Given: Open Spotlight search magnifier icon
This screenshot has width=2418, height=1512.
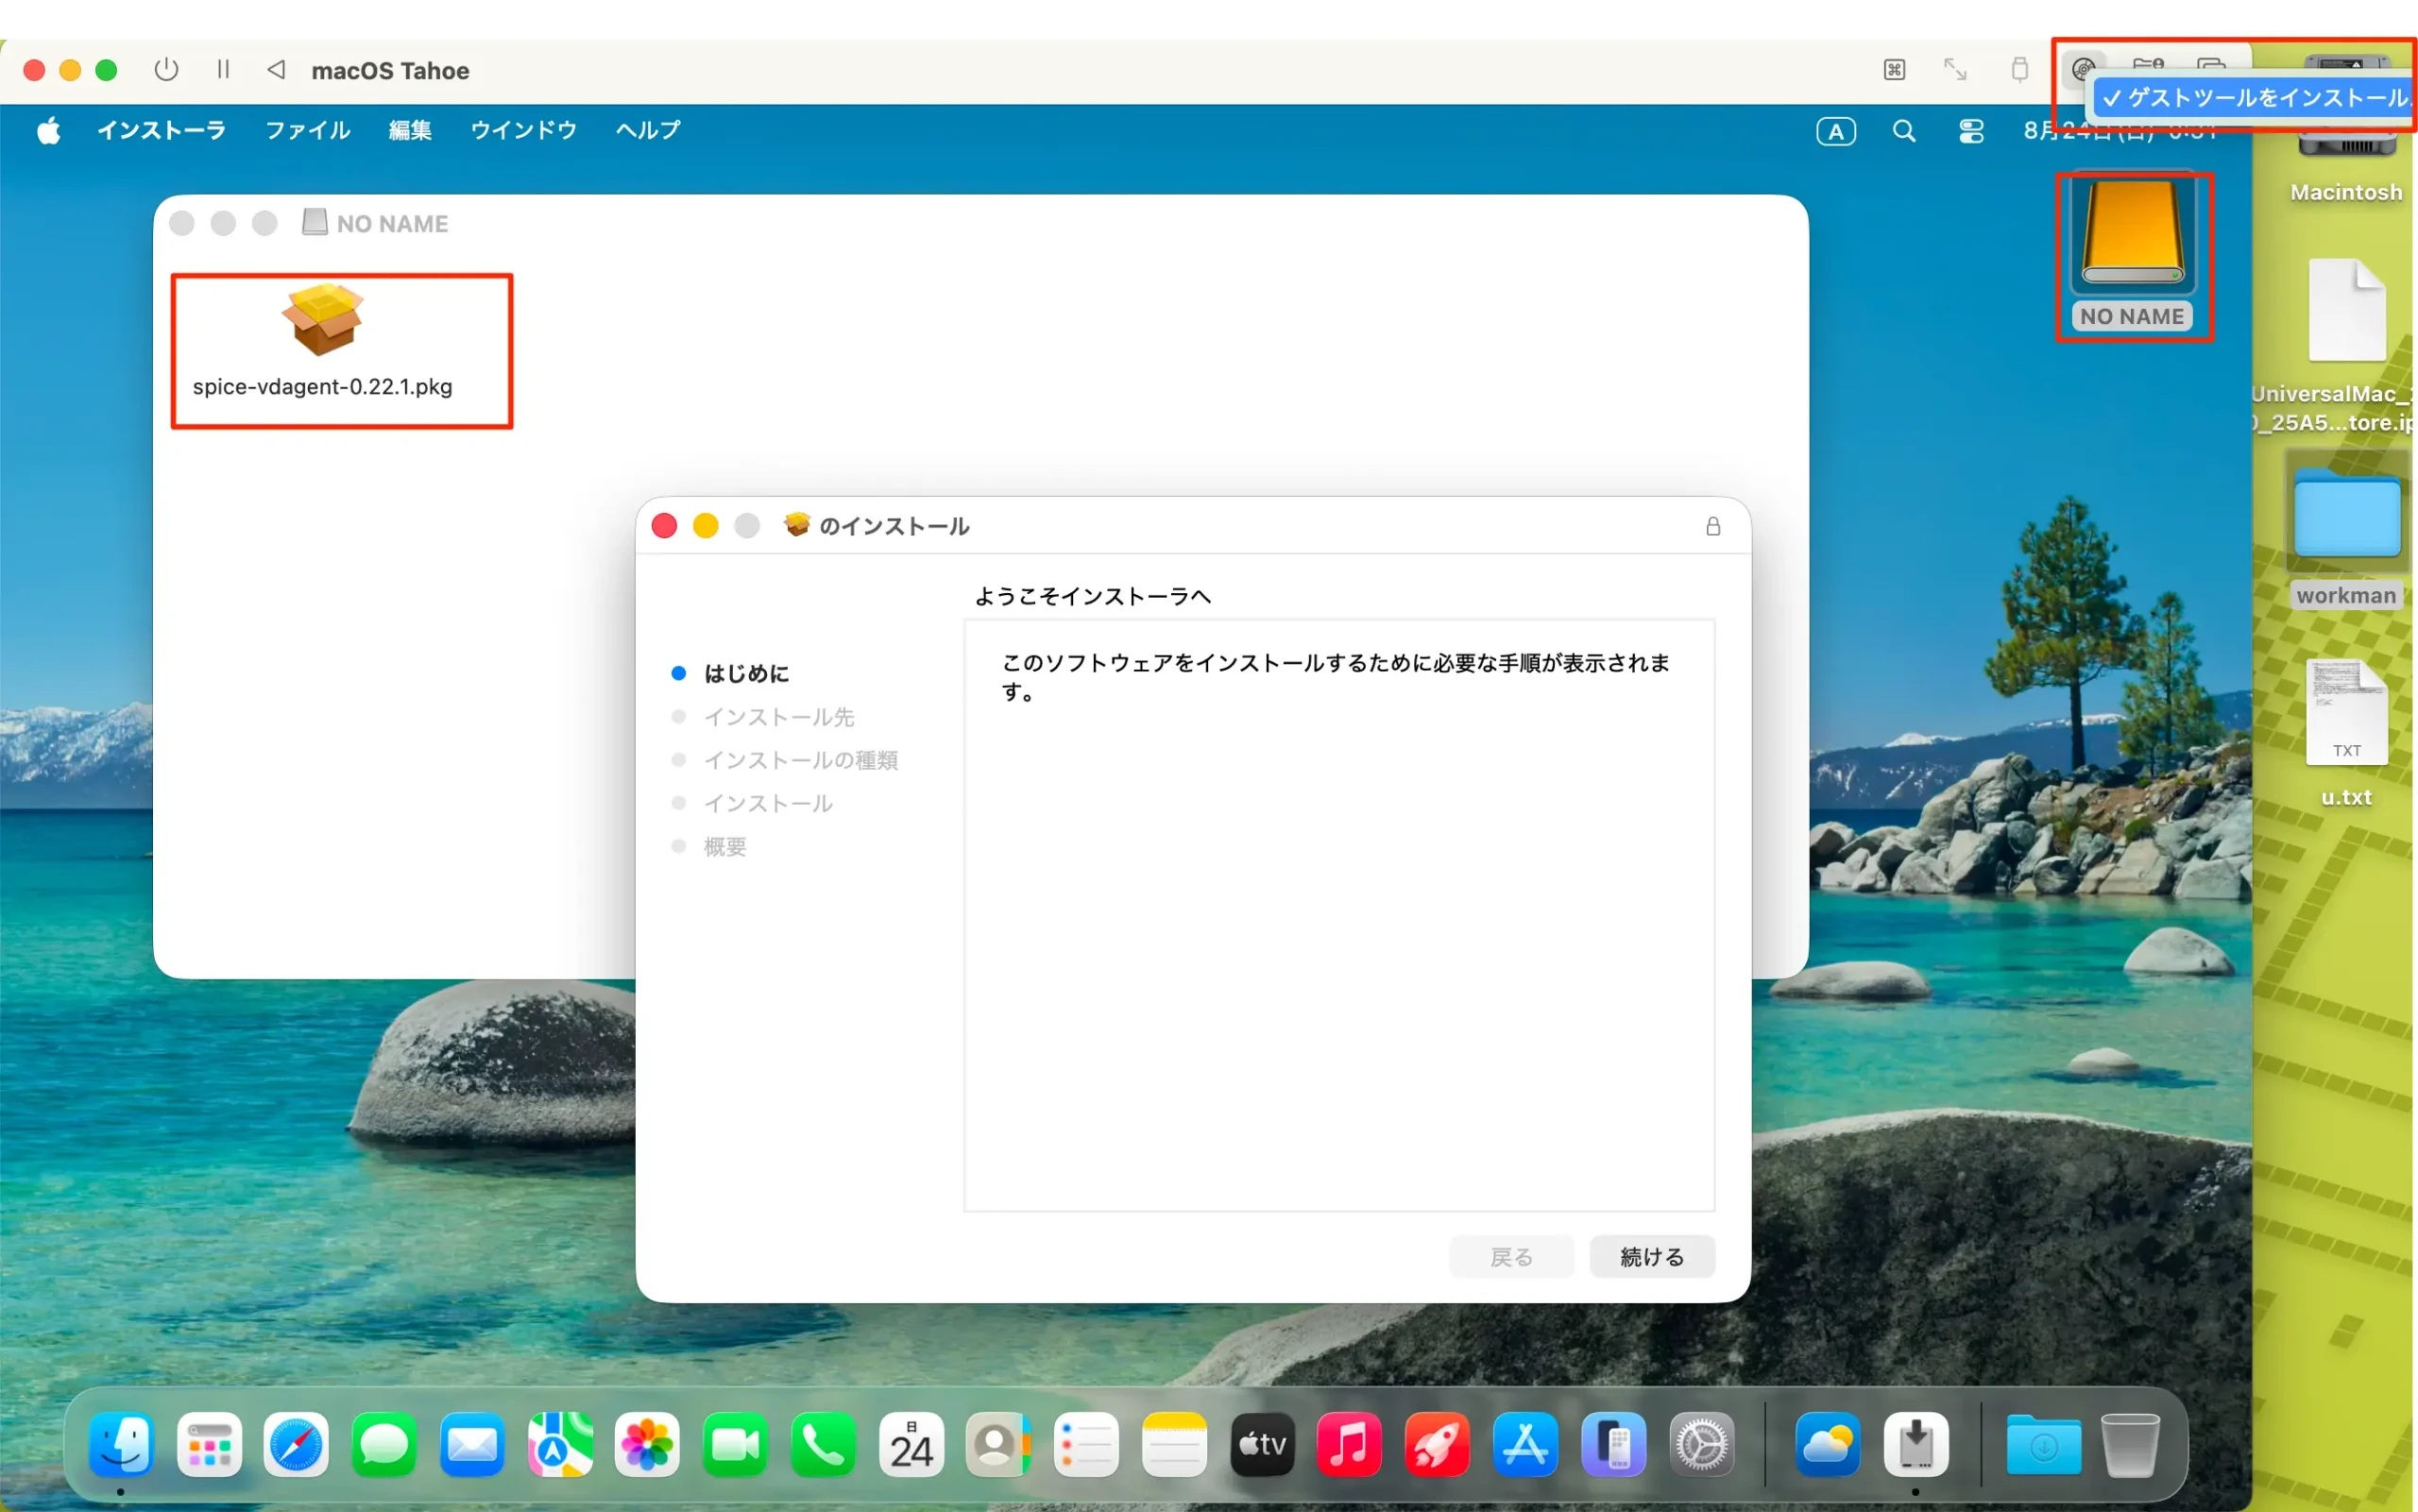Looking at the screenshot, I should click(1904, 132).
